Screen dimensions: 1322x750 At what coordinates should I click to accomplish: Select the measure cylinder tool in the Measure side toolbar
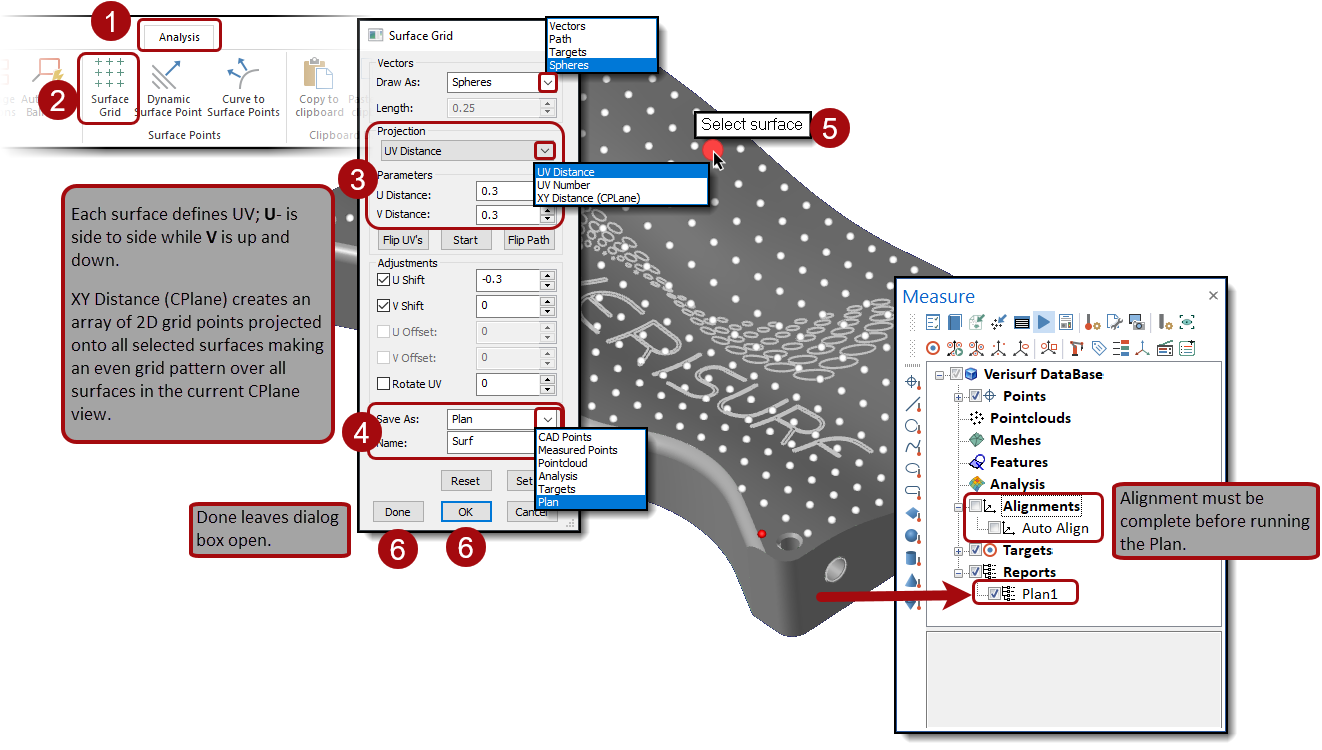pyautogui.click(x=912, y=558)
